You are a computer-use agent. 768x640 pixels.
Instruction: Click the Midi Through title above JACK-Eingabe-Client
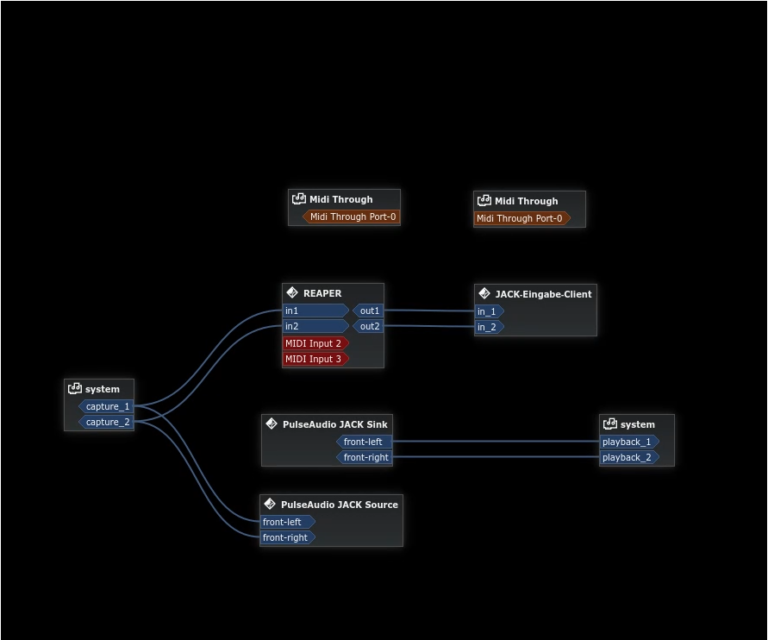point(526,201)
